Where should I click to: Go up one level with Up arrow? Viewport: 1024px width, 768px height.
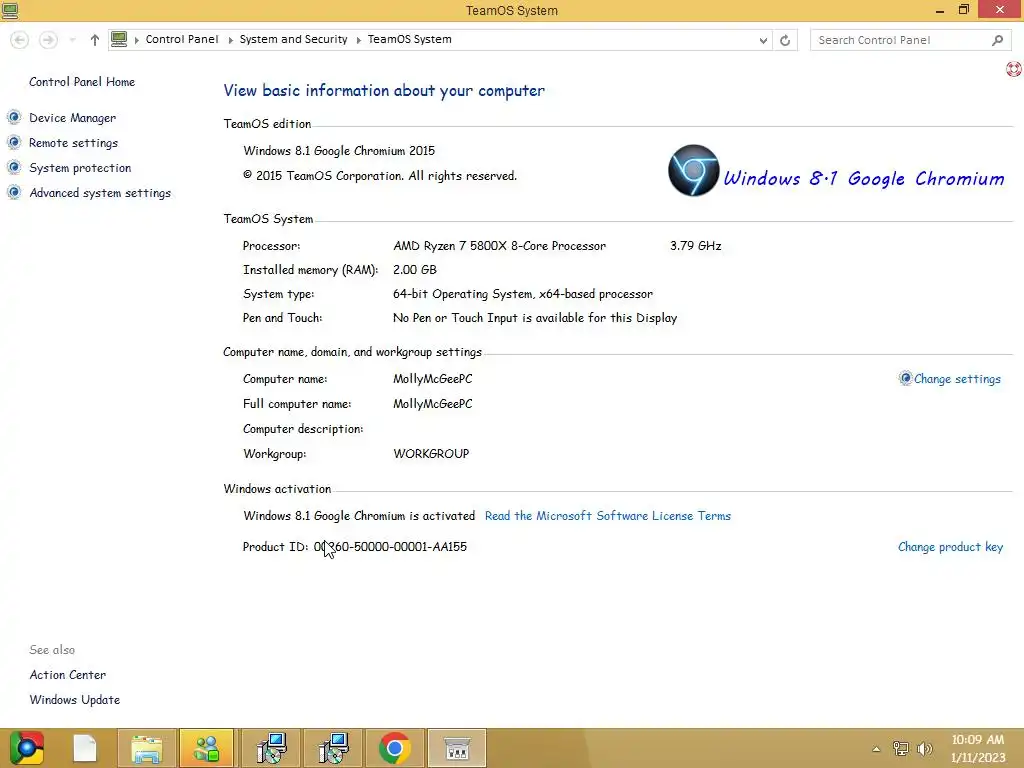coord(95,40)
